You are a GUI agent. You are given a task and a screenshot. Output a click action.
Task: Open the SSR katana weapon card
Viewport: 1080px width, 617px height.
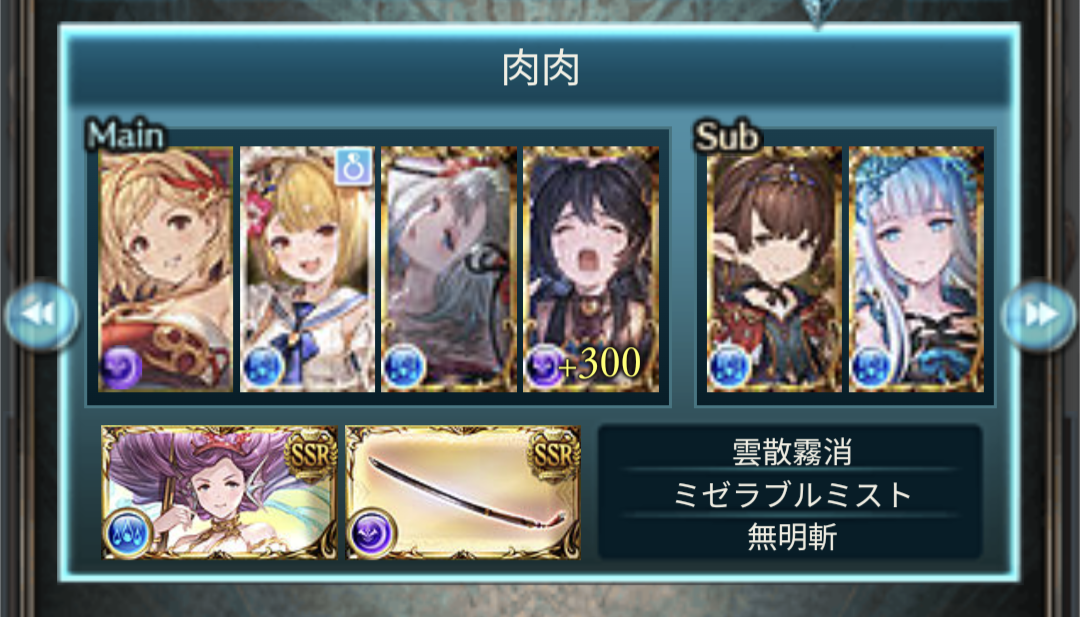tap(463, 492)
